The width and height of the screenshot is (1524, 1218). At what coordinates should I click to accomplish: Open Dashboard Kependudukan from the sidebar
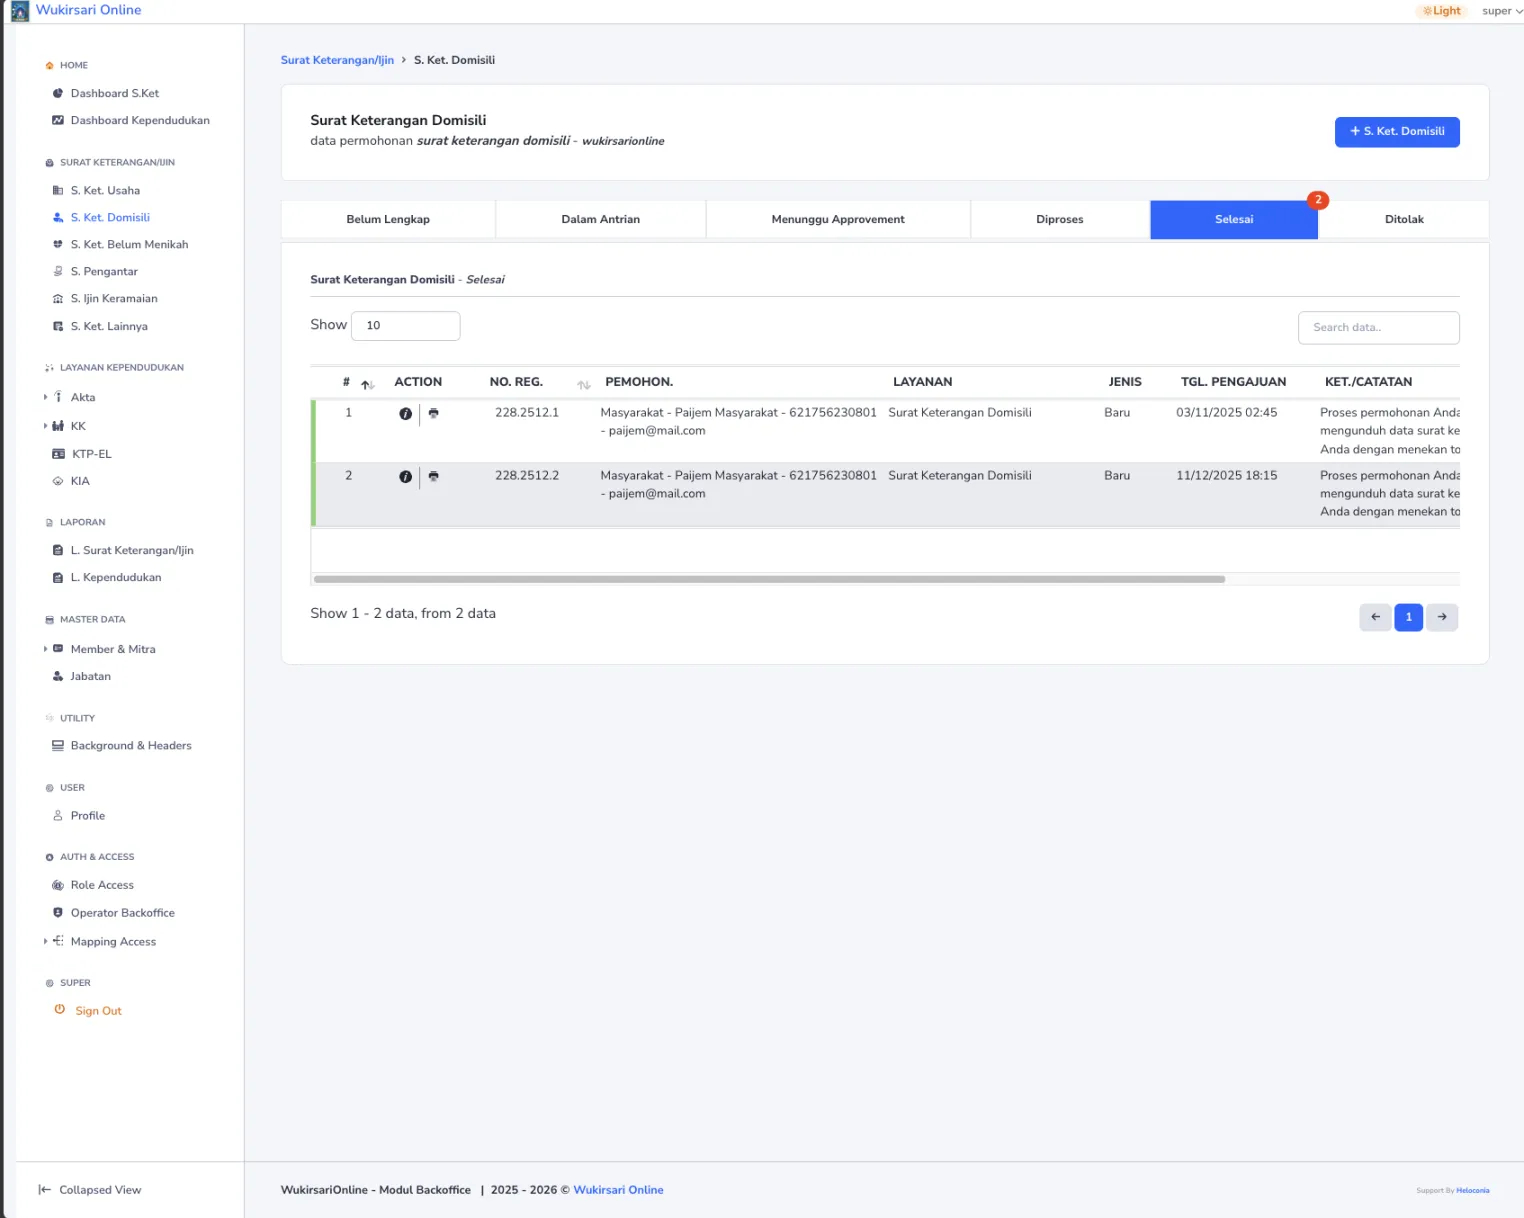139,120
